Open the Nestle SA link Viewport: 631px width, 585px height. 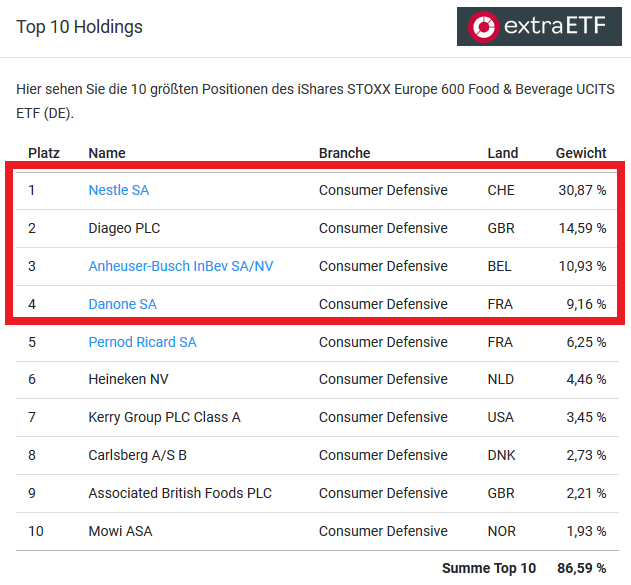point(119,190)
